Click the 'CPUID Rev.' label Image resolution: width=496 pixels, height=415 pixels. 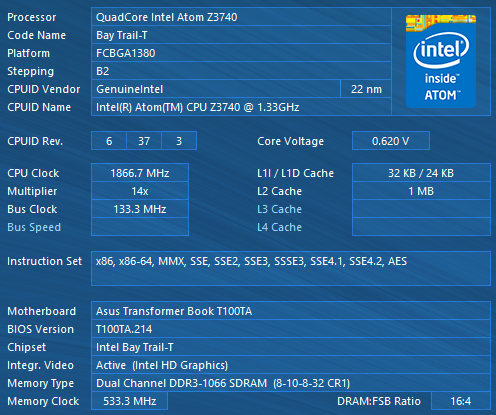[35, 141]
